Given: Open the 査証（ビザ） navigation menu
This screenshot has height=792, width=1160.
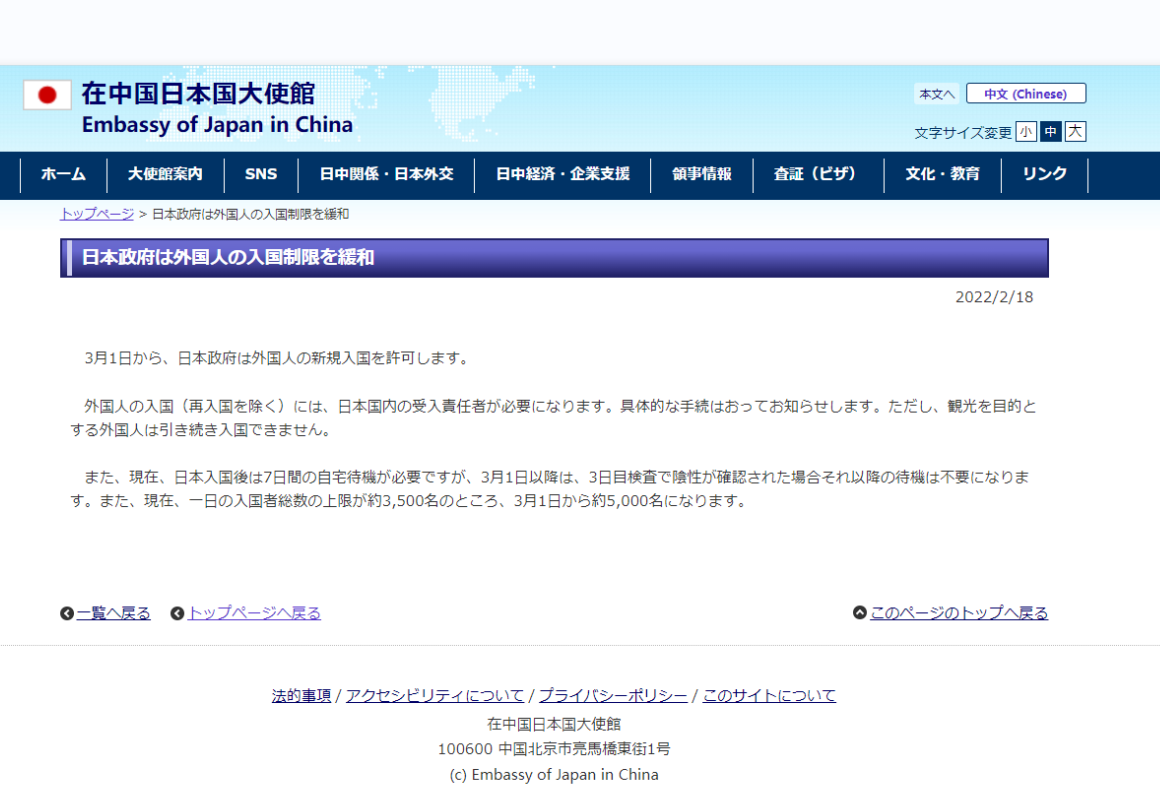Looking at the screenshot, I should coord(817,174).
